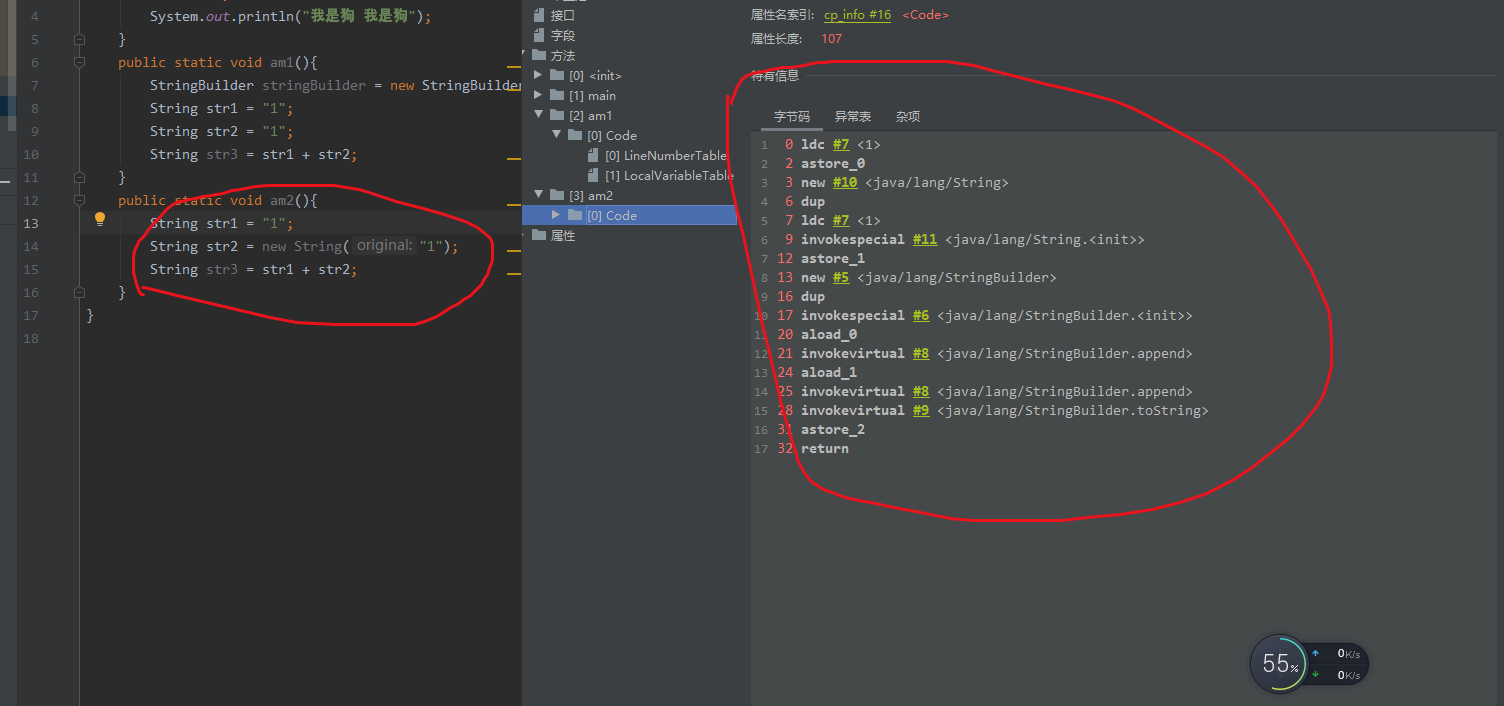Select the [1] main tree item
The width and height of the screenshot is (1504, 706).
click(x=592, y=95)
